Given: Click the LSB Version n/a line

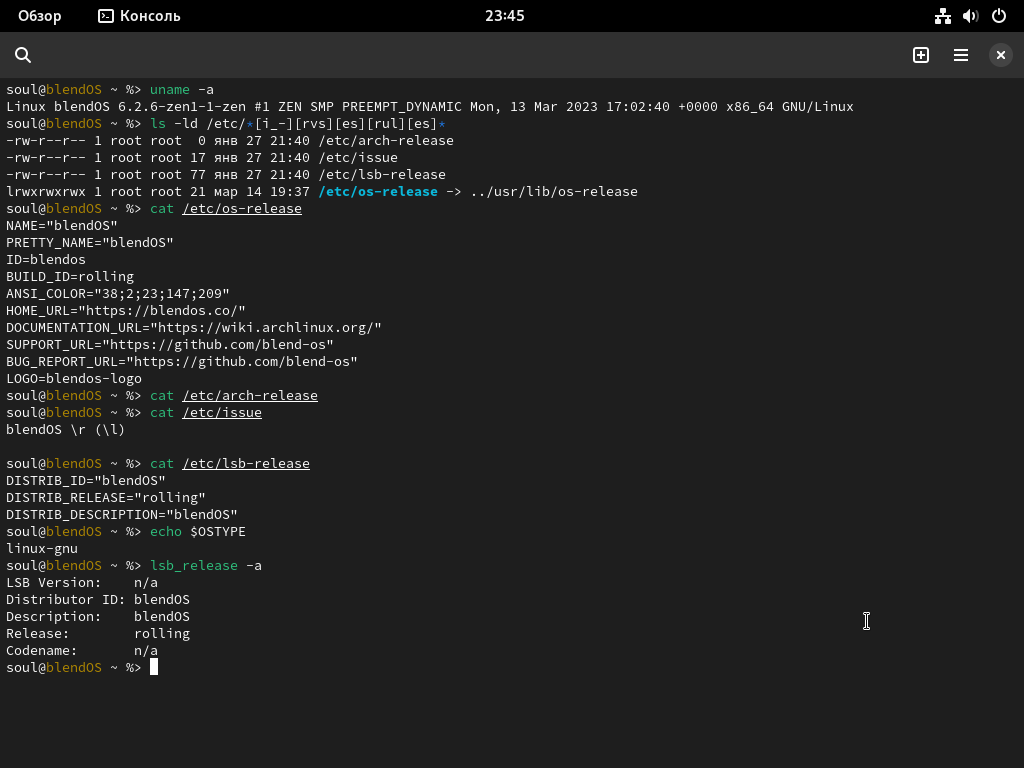Looking at the screenshot, I should (x=82, y=582).
